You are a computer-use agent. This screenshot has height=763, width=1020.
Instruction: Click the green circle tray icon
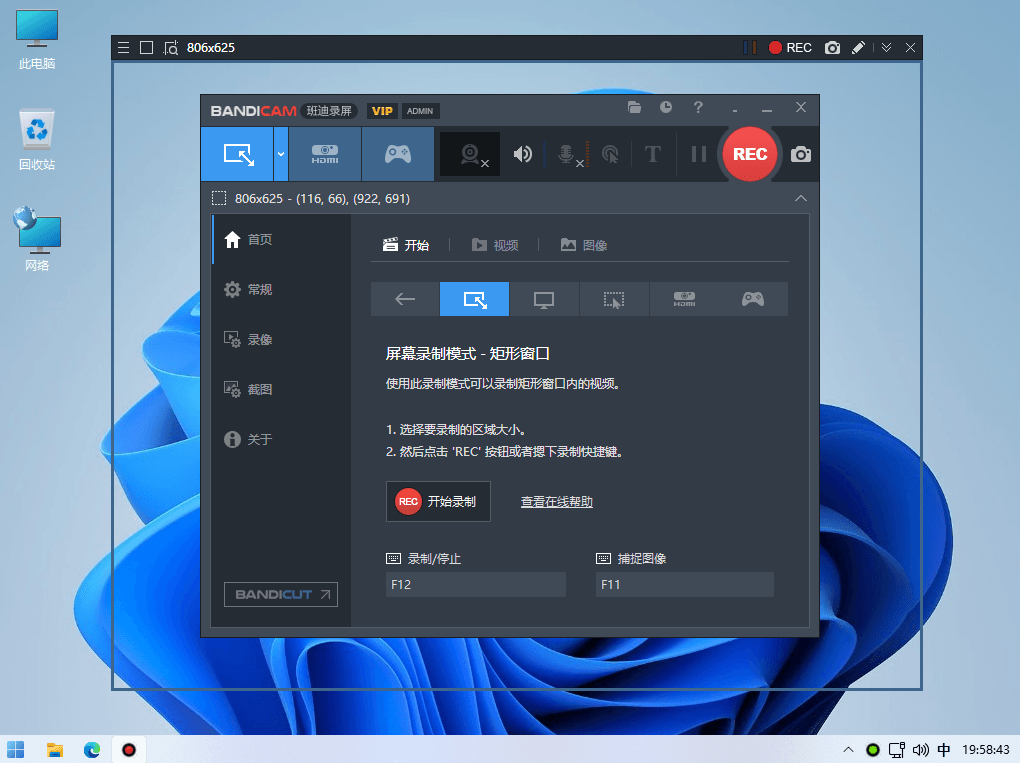click(873, 750)
